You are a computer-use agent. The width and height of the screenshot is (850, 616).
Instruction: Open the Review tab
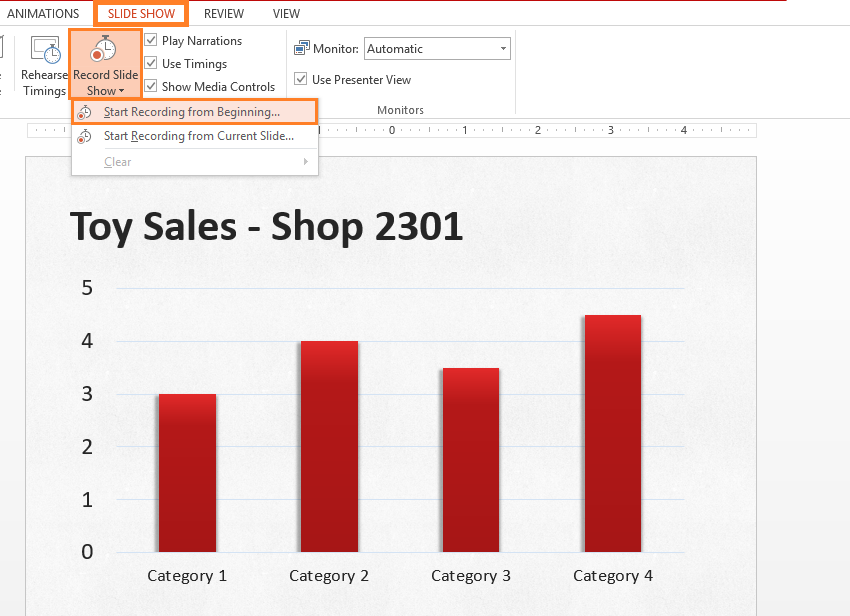click(224, 14)
